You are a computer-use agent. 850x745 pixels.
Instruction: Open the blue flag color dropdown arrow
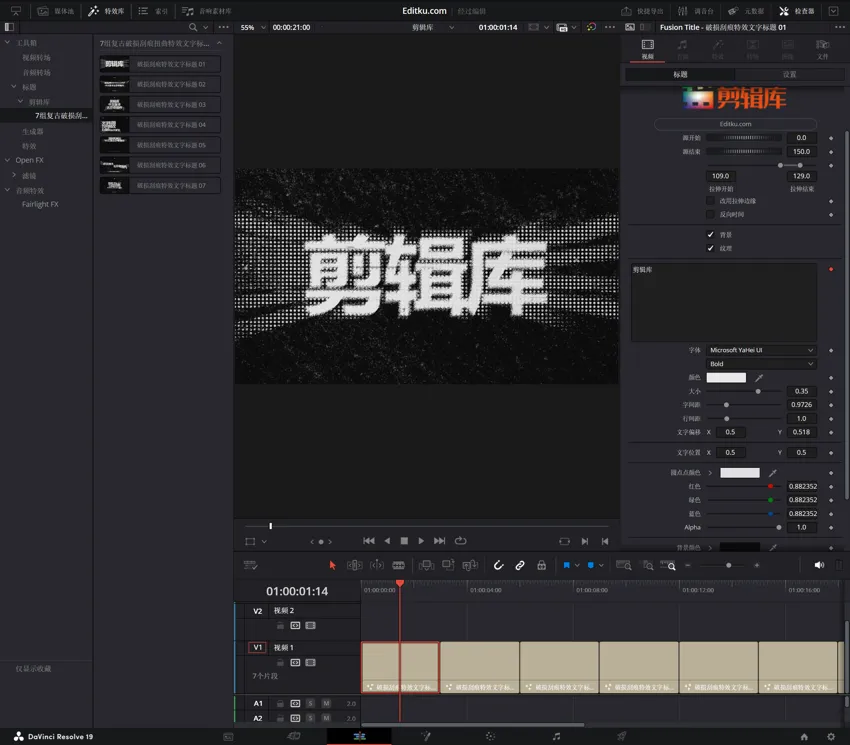click(577, 566)
